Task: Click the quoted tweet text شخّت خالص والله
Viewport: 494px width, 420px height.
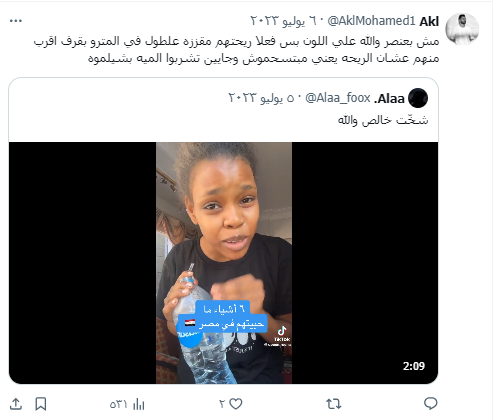Action: [383, 120]
